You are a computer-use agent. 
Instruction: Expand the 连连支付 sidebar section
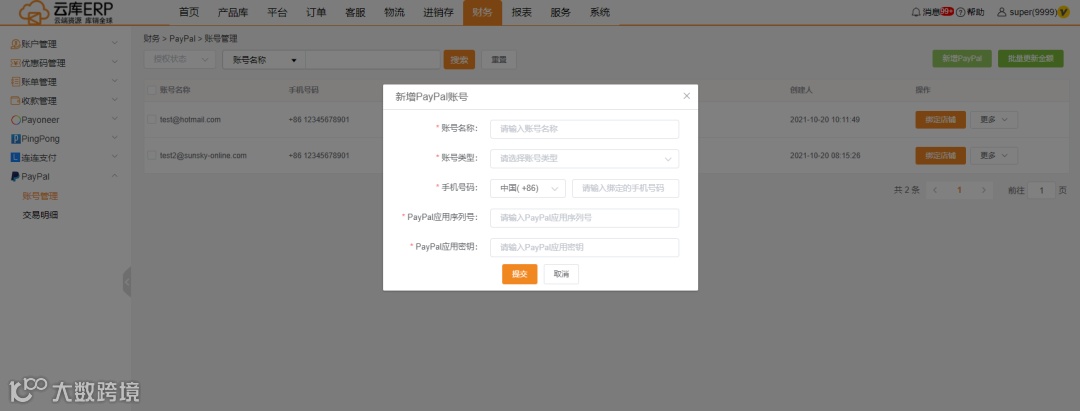point(115,157)
